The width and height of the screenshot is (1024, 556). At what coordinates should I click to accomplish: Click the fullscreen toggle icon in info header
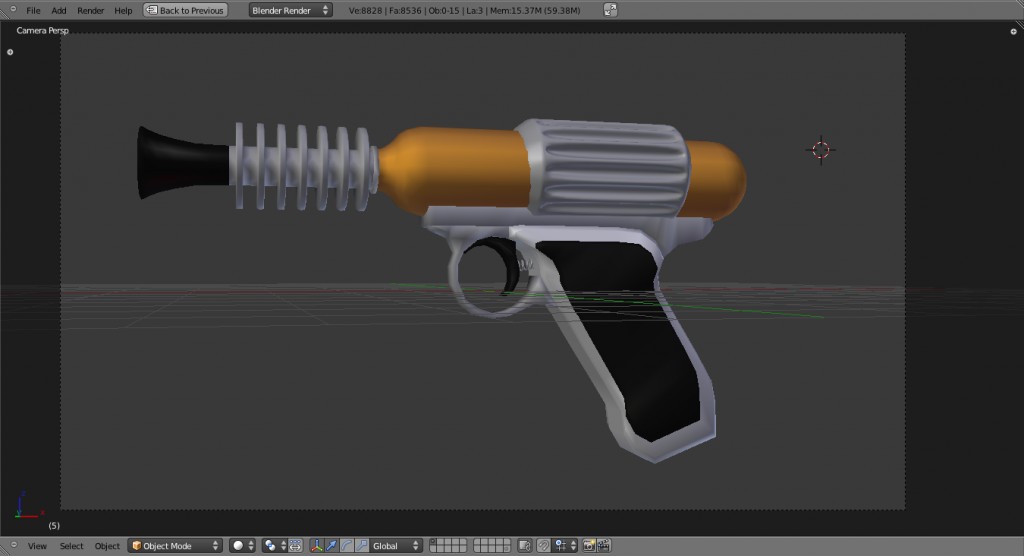610,10
